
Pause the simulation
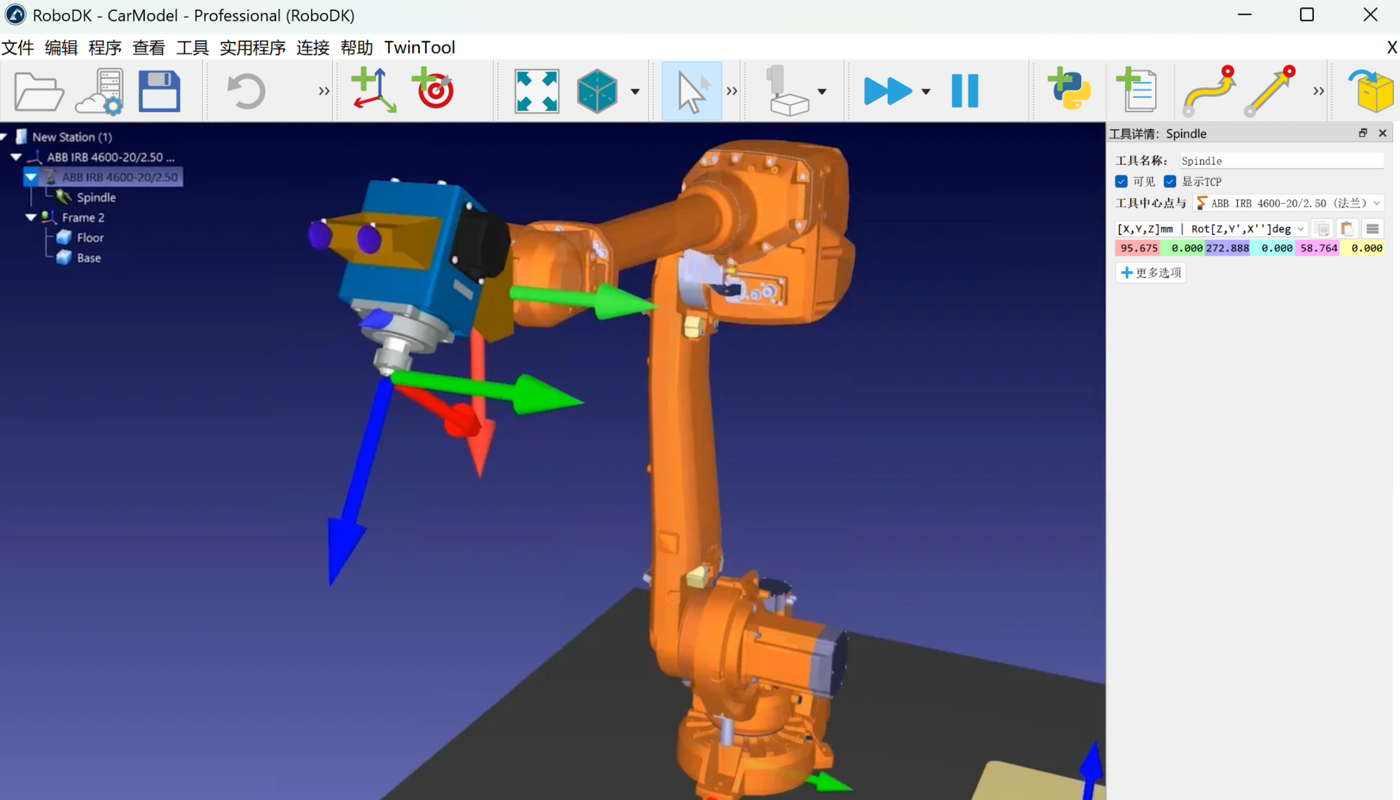point(965,91)
